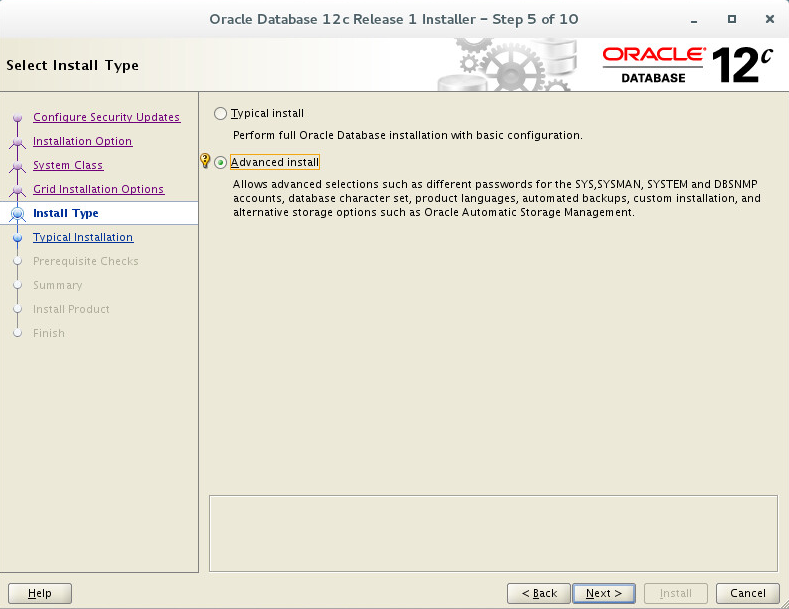This screenshot has height=609, width=789.
Task: Click the installer title bar text
Action: point(393,19)
